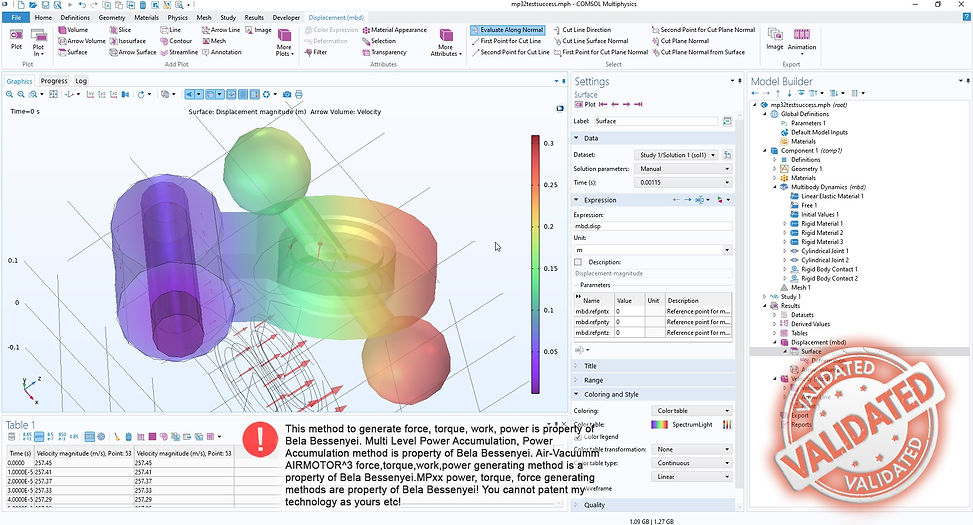
Task: Expand the Rigid Material 1 node
Action: tap(784, 223)
